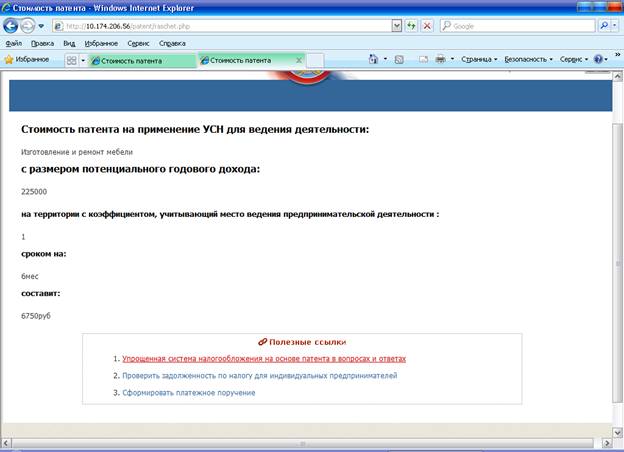The width and height of the screenshot is (624, 452).
Task: Open Quick Tabs grid icon
Action: coord(71,60)
